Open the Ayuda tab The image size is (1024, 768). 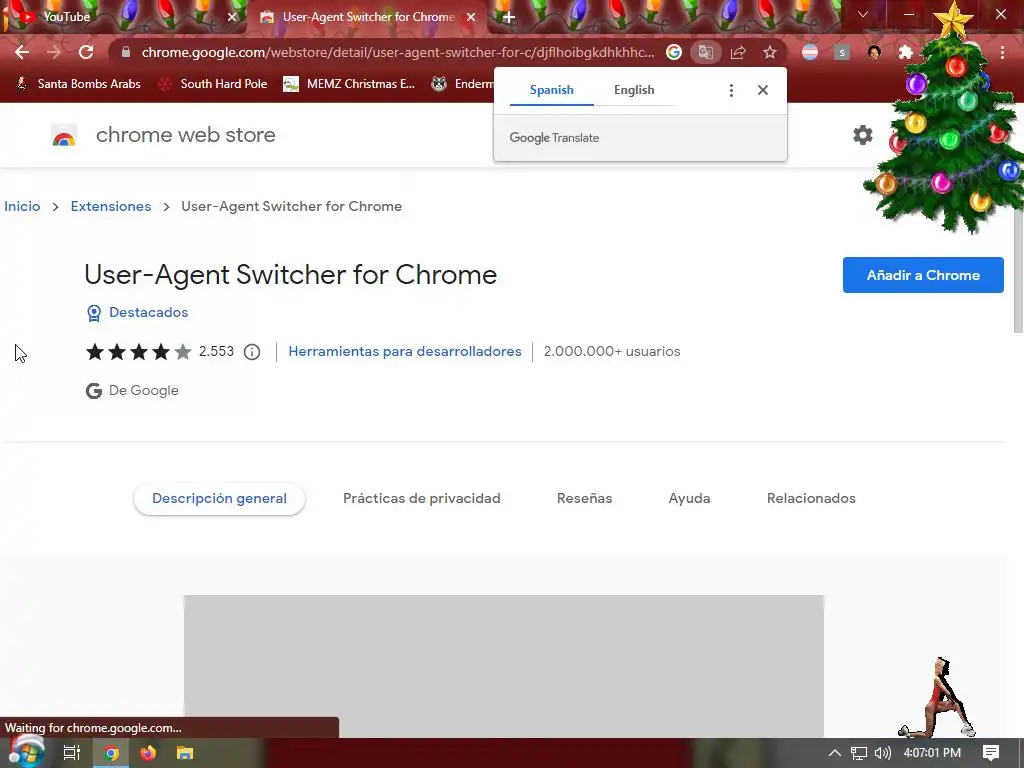pos(690,498)
